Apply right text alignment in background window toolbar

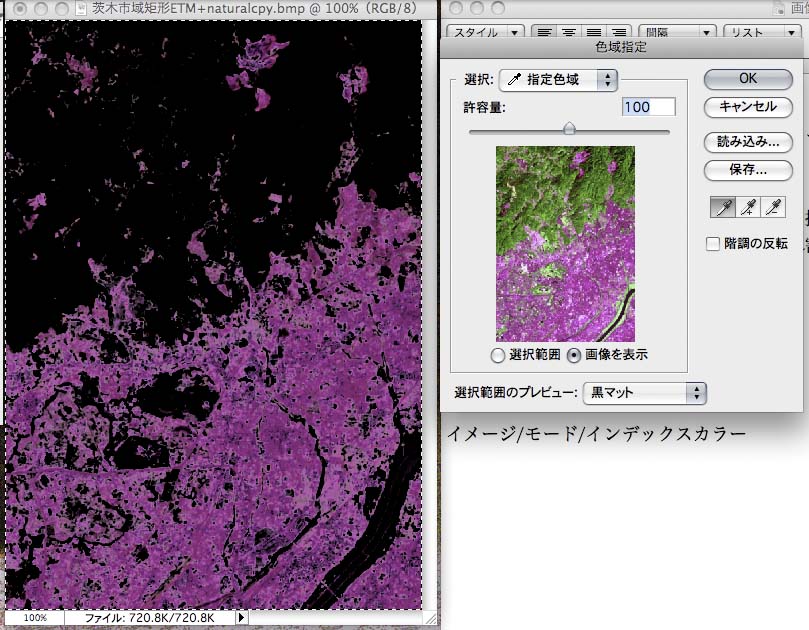coord(619,33)
